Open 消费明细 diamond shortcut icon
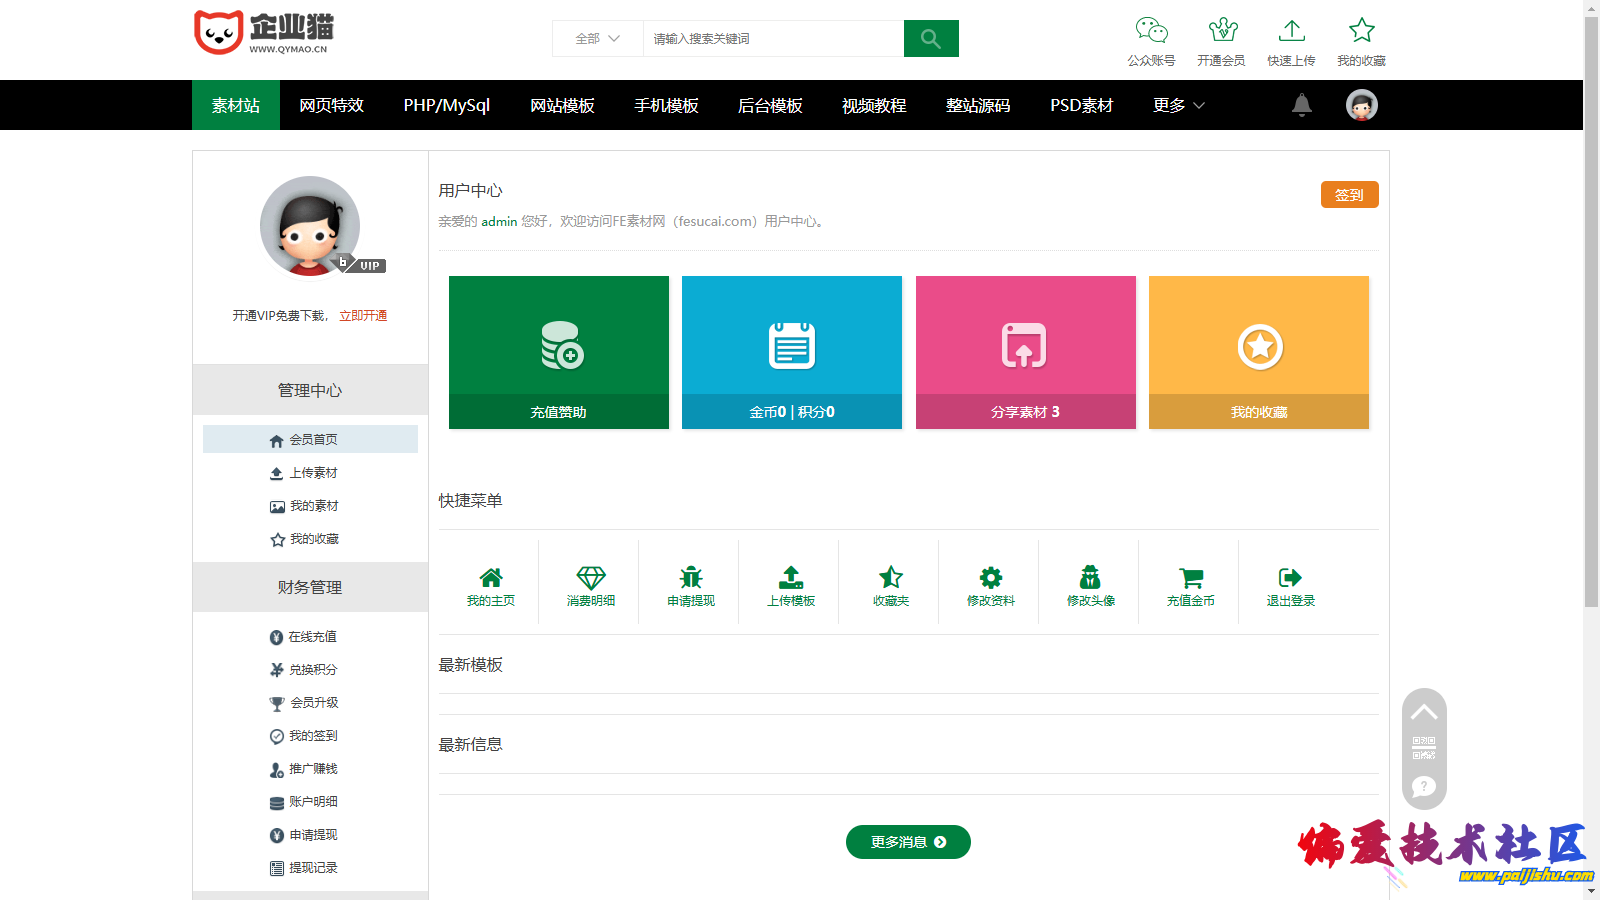This screenshot has height=900, width=1600. (x=590, y=578)
